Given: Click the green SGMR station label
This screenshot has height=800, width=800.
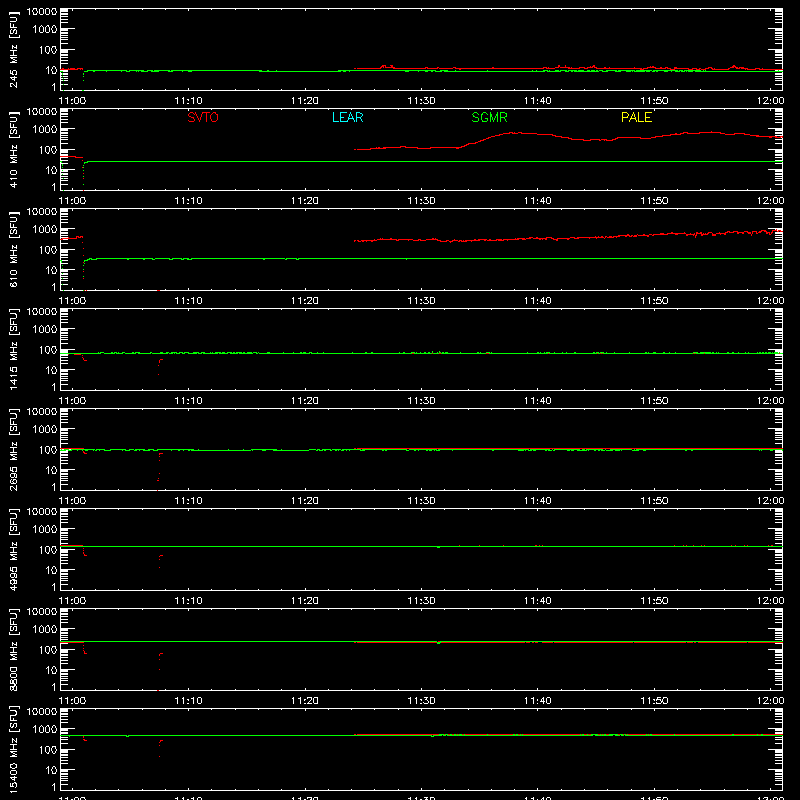Looking at the screenshot, I should [x=489, y=117].
